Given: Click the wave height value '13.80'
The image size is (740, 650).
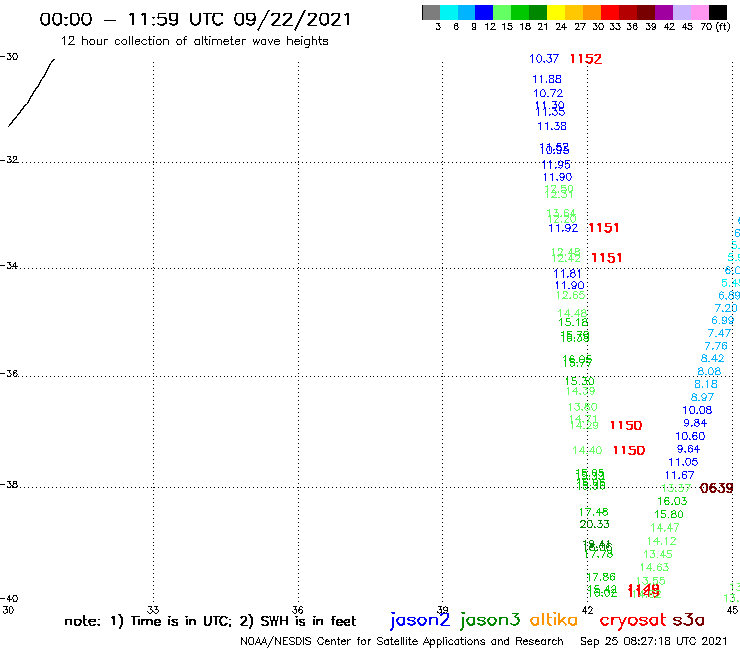Looking at the screenshot, I should click(583, 407).
